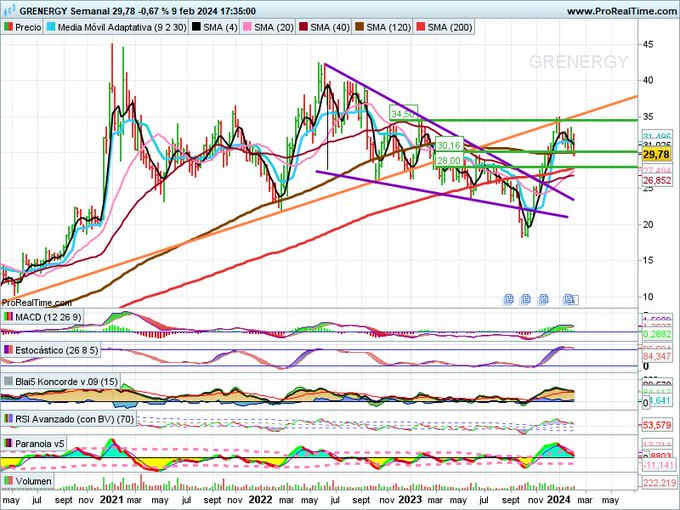Screen dimensions: 680x510
Task: Click the brown SMA (120) color swatch
Action: 360,27
